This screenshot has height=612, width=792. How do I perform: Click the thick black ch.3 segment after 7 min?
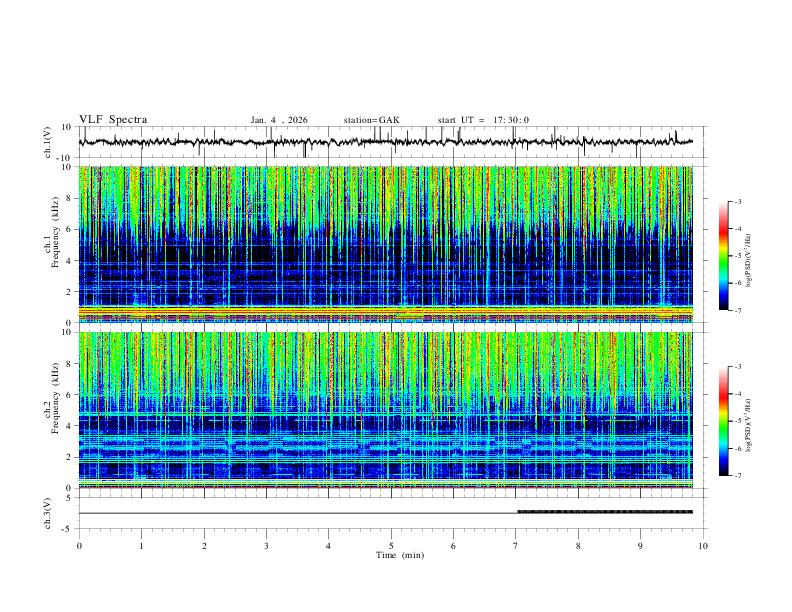(605, 512)
